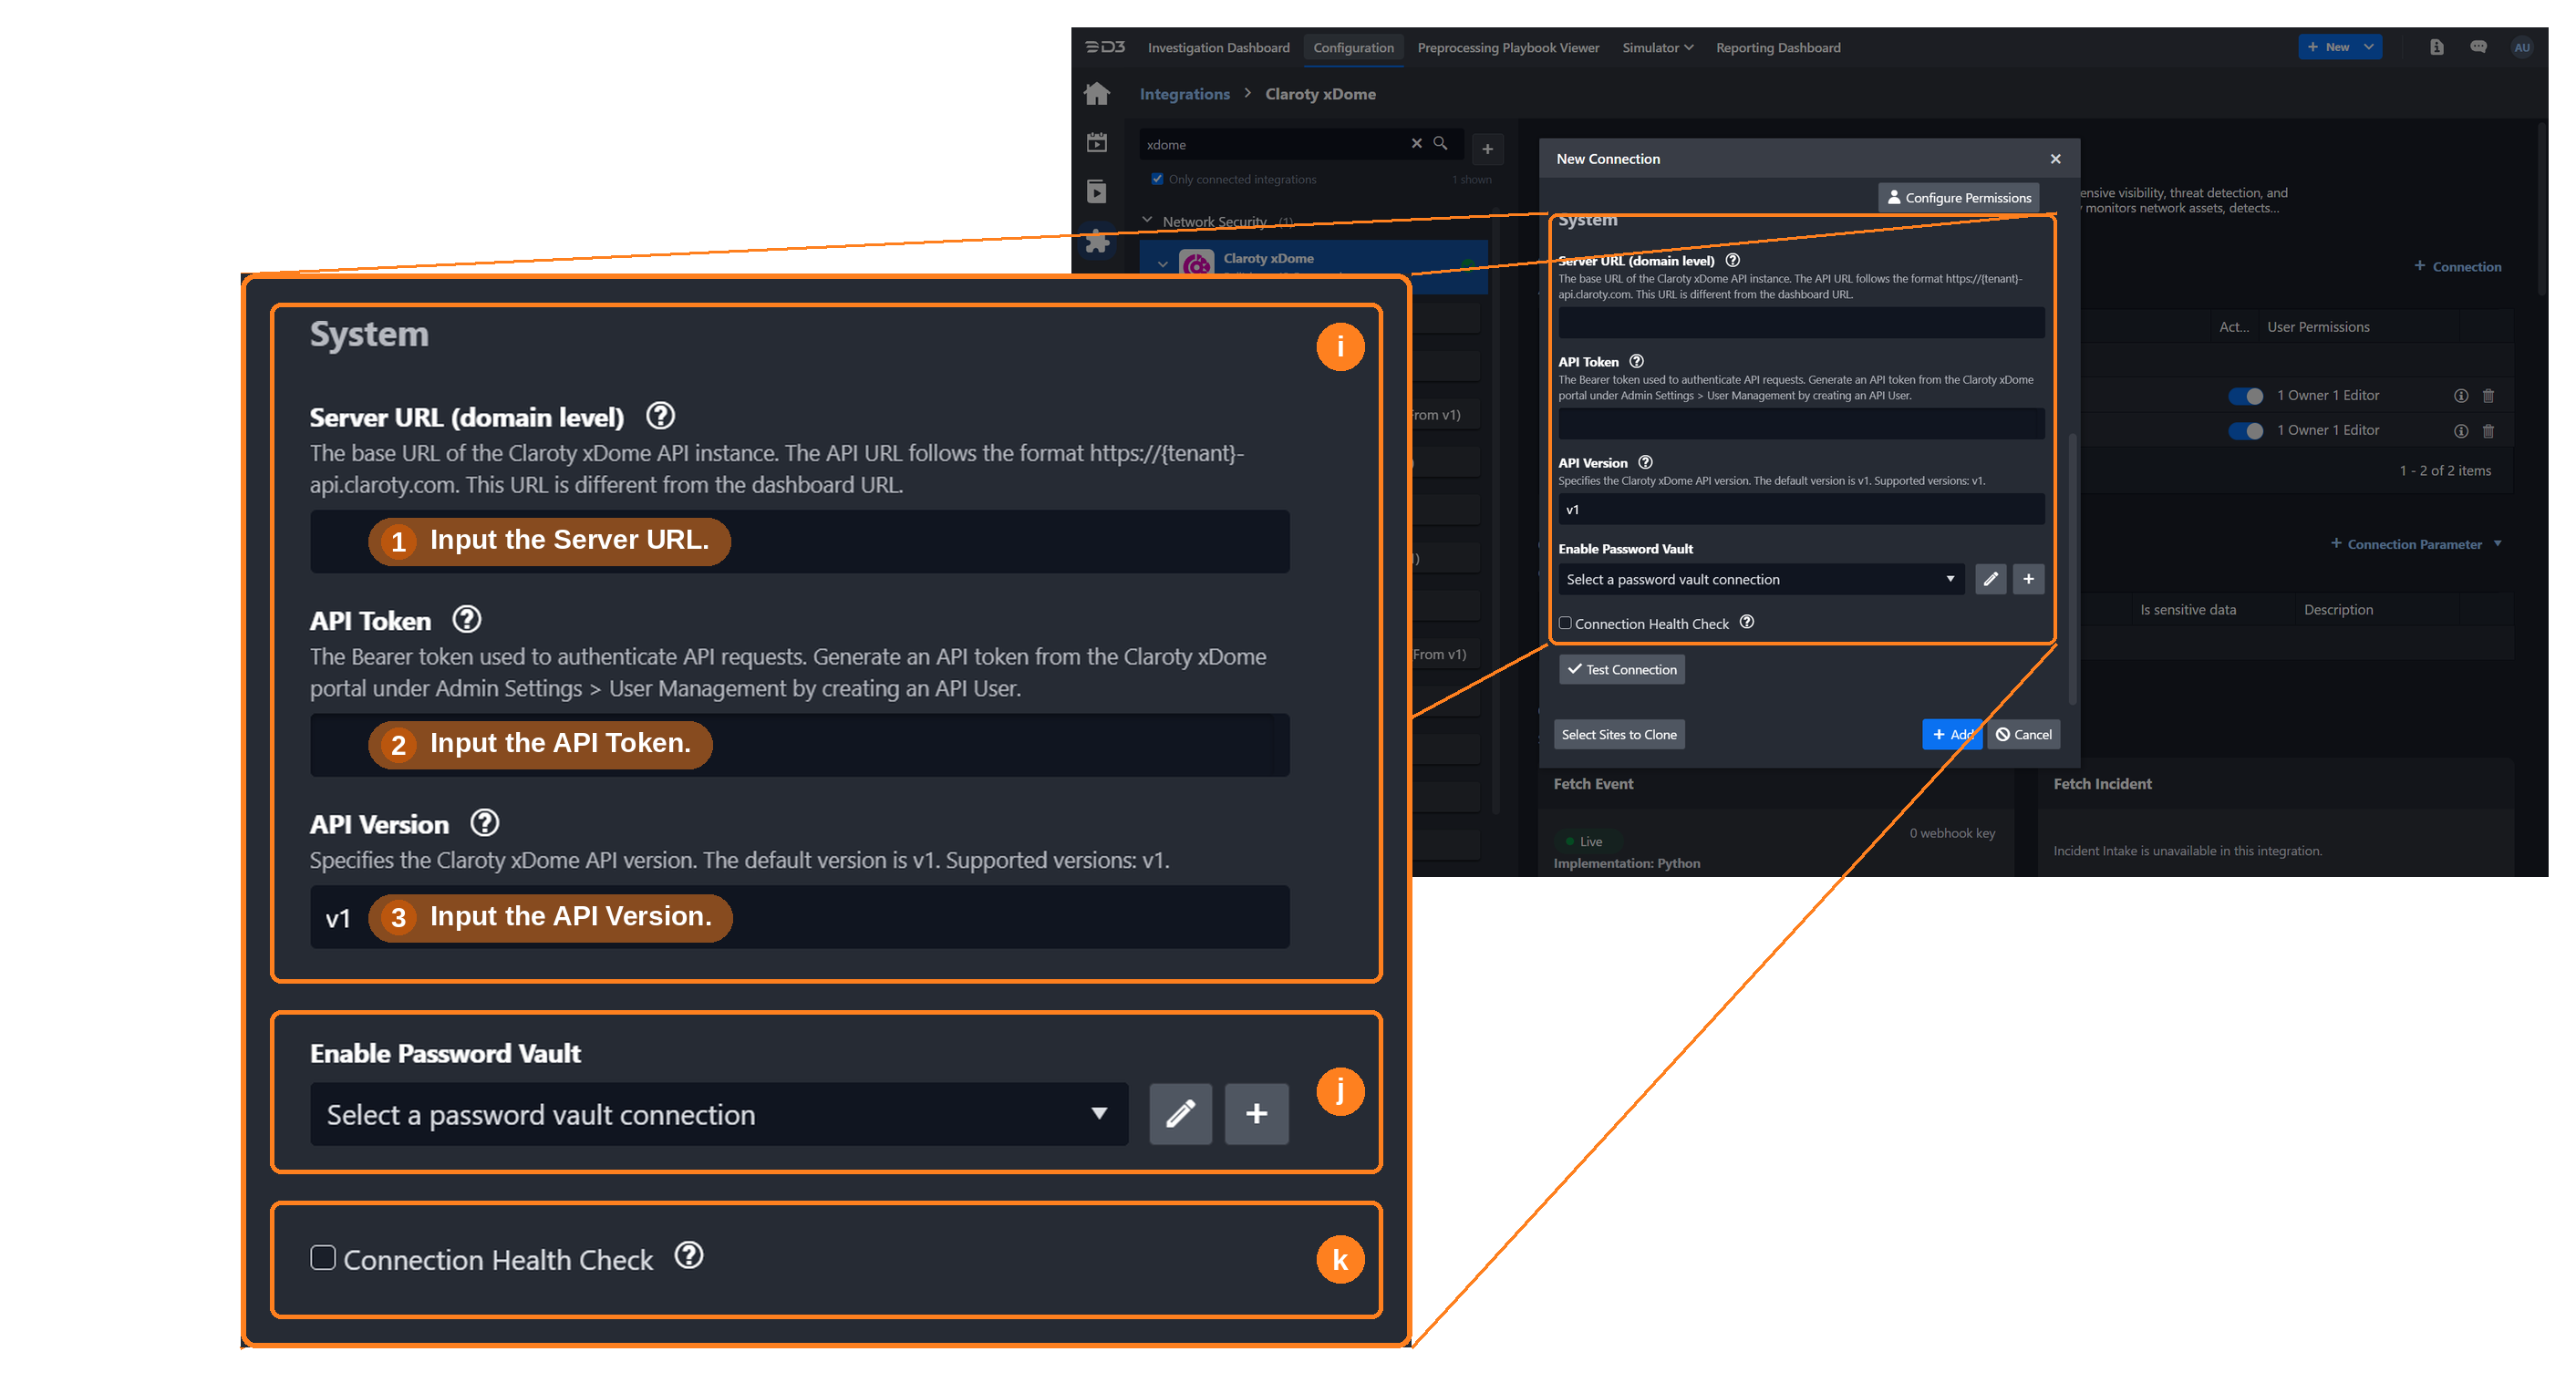Click the + Connection Parameter link
This screenshot has width=2576, height=1393.
click(x=2406, y=544)
